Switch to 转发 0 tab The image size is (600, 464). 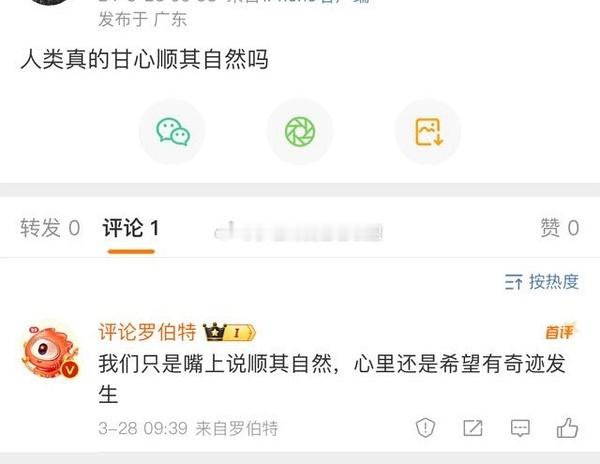pos(50,228)
